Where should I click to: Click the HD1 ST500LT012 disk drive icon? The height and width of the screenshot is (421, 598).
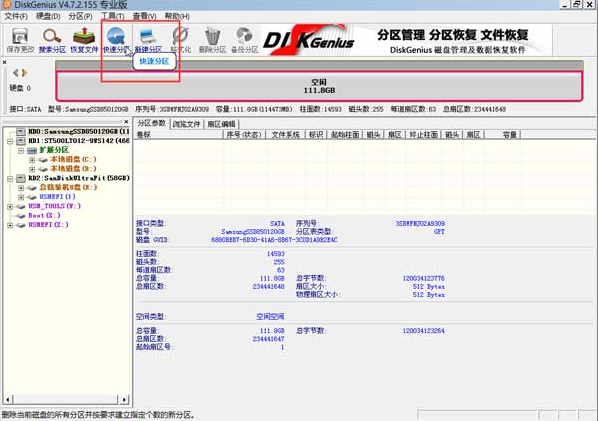tap(21, 141)
